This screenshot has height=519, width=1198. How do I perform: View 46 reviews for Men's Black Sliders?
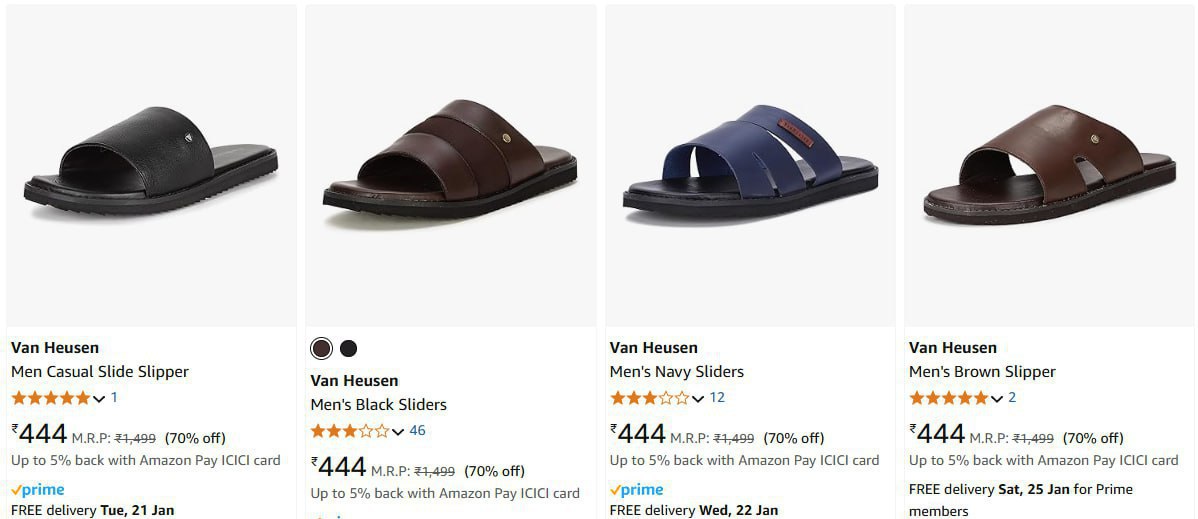417,431
